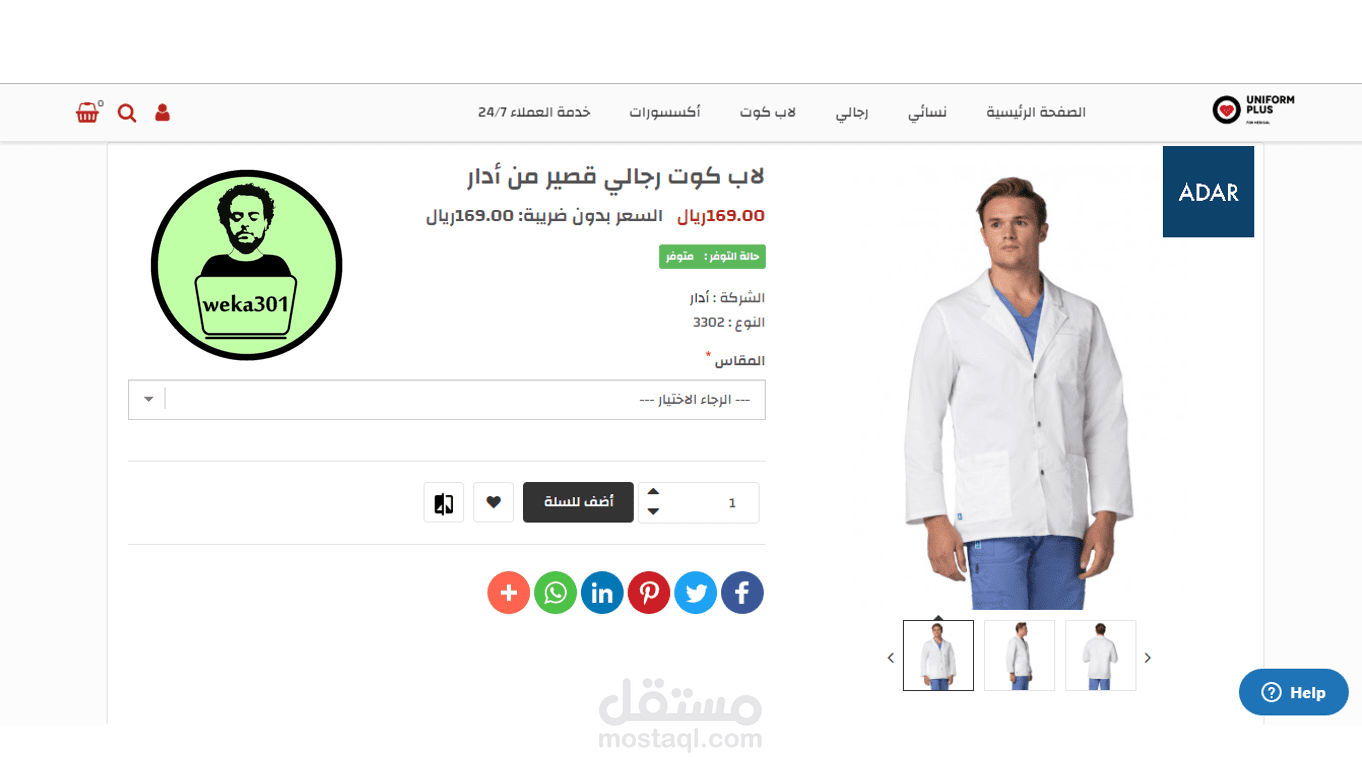
Task: Select the back-view lab coat thumbnail
Action: click(1100, 655)
